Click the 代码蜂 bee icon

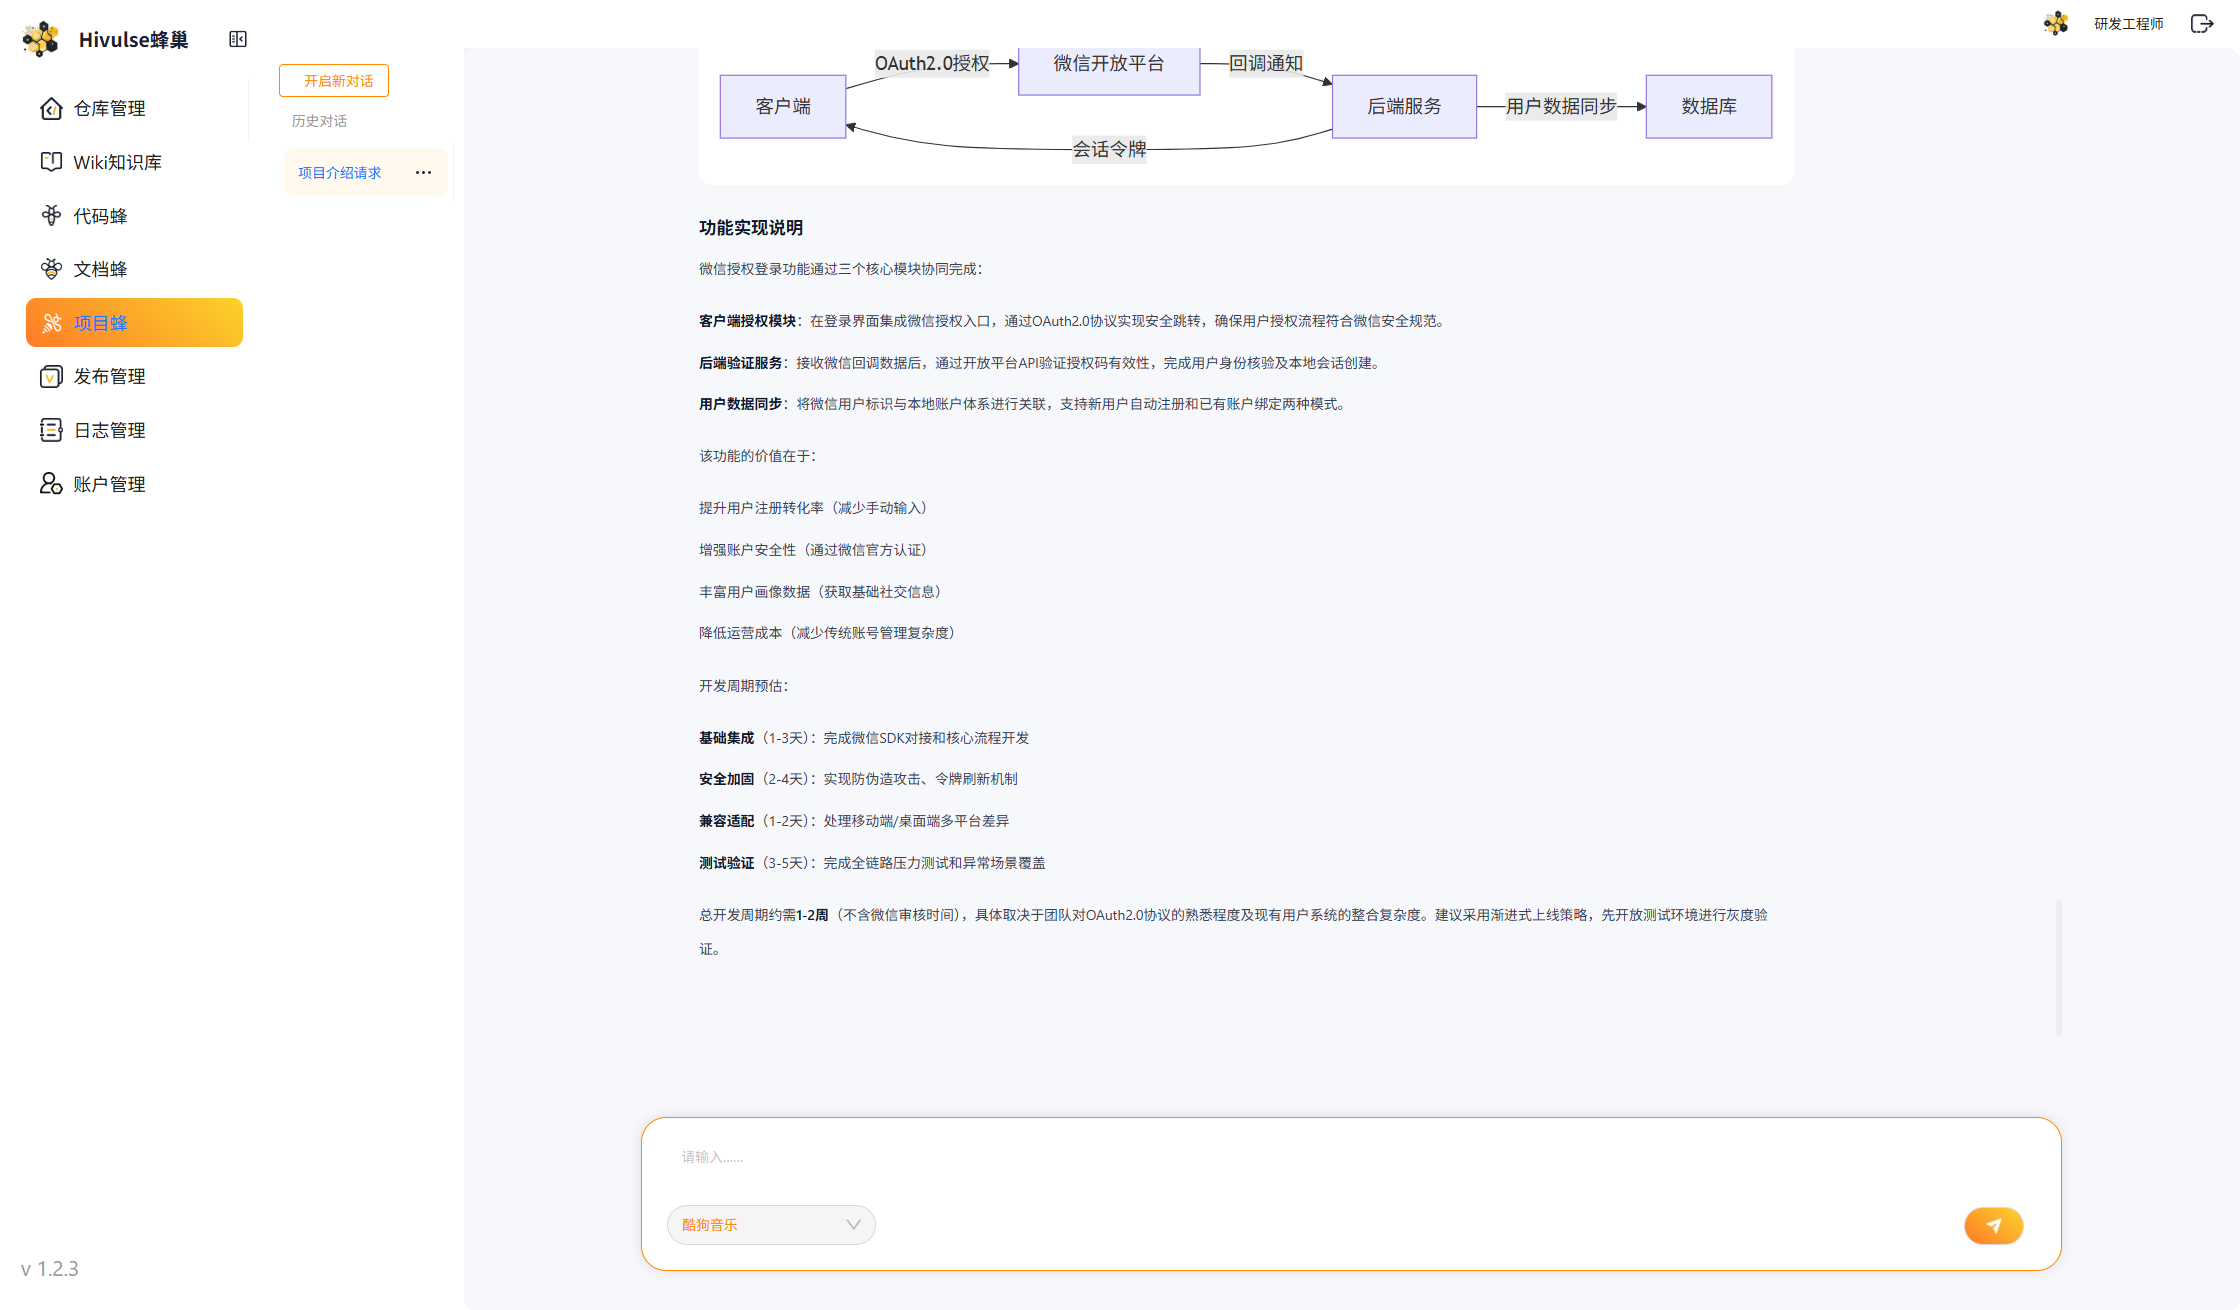(x=51, y=215)
